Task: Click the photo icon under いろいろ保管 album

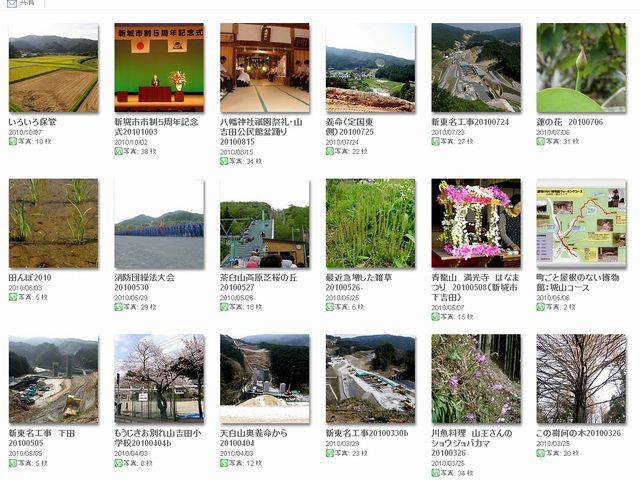Action: [13, 142]
